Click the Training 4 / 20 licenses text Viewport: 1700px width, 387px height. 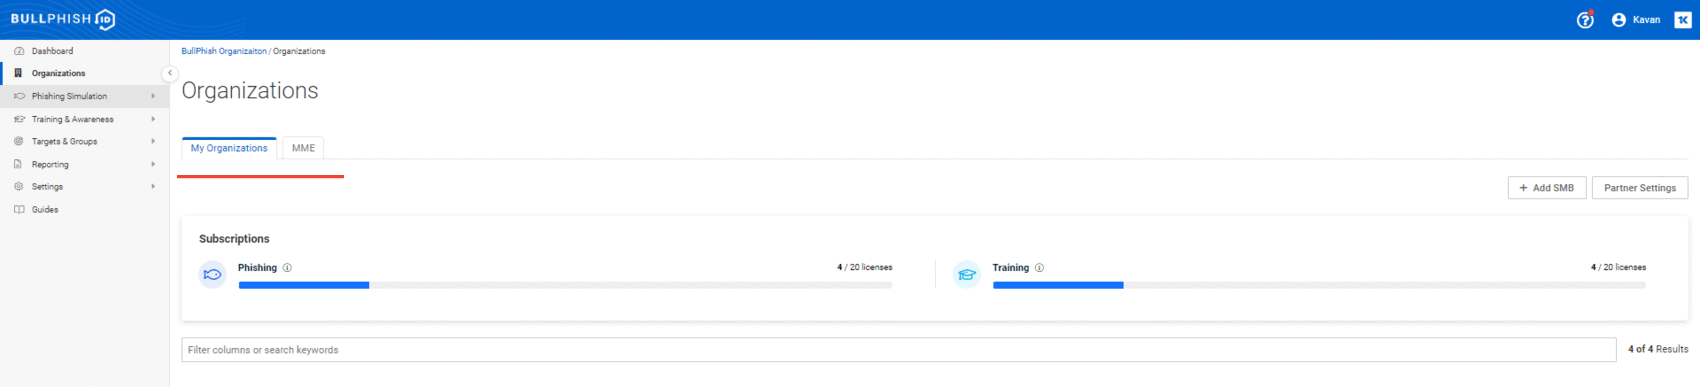(1618, 268)
